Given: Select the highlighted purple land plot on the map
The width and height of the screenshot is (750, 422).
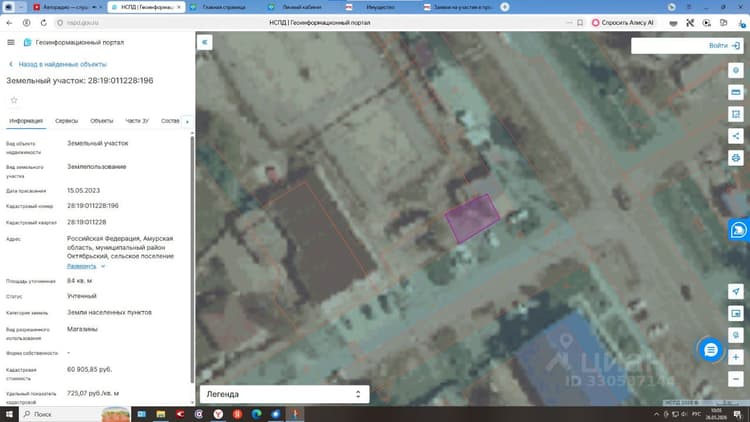Looking at the screenshot, I should [473, 218].
